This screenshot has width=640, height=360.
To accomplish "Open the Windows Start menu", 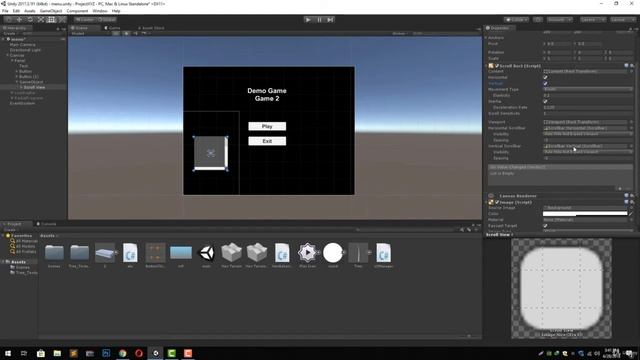I will point(8,353).
